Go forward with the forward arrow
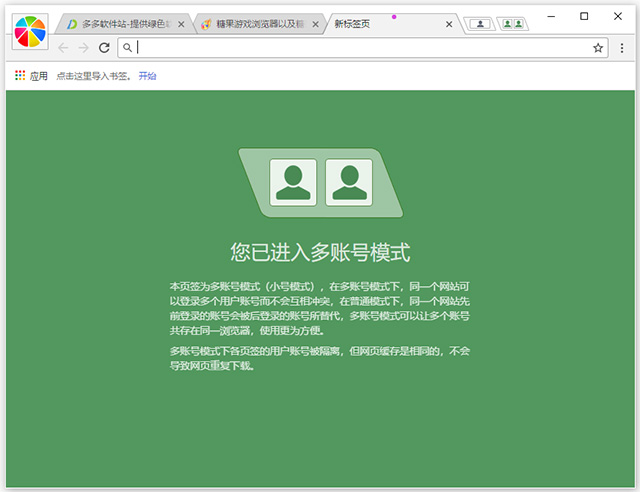640x492 pixels. (x=84, y=48)
